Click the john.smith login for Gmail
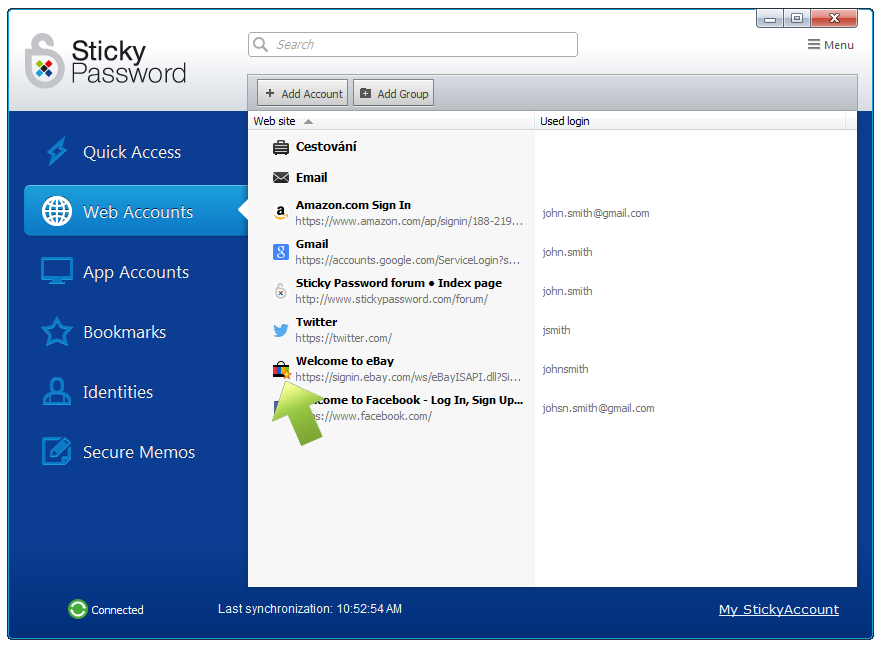The height and width of the screenshot is (652, 884). click(567, 252)
